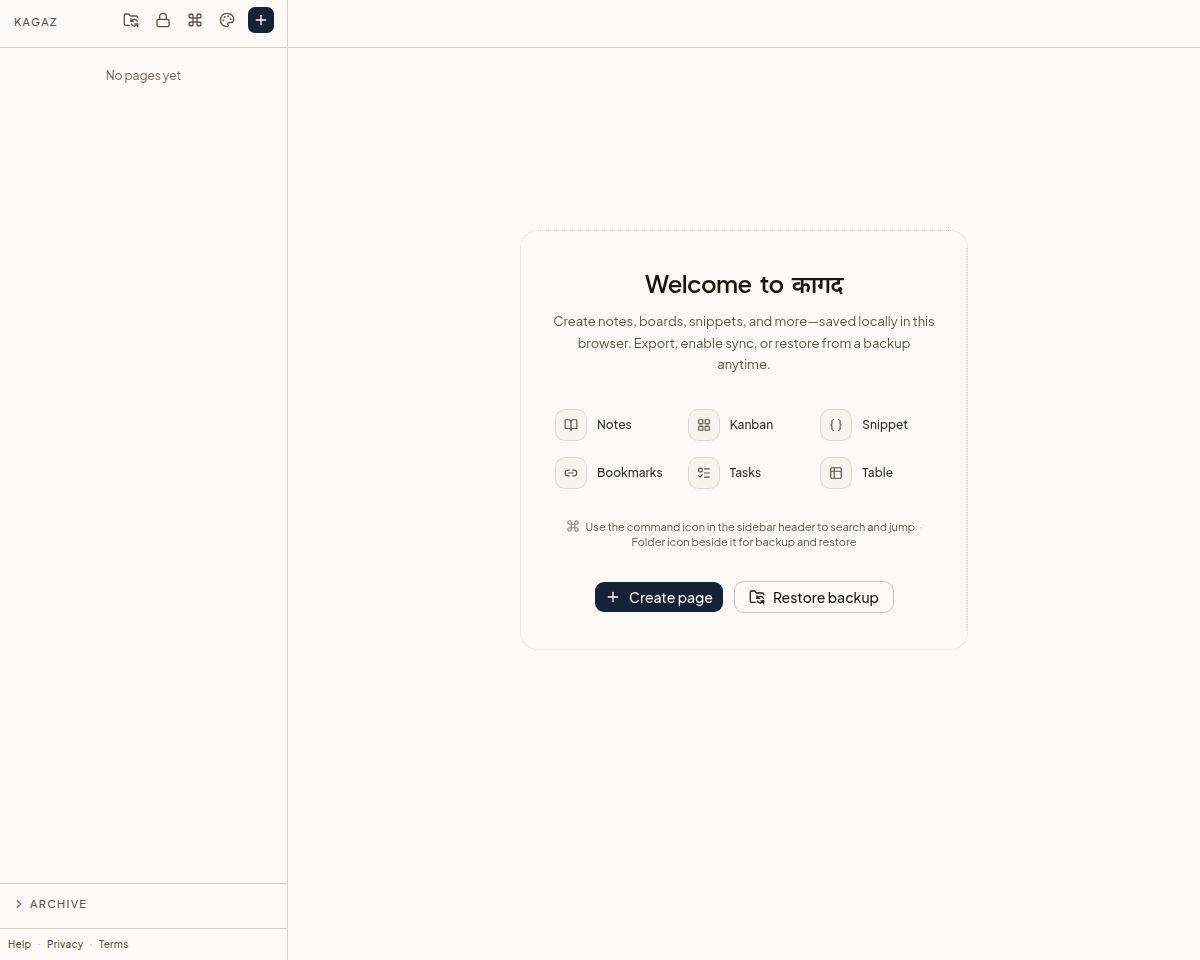Viewport: 1200px width, 960px height.
Task: Click the Create page button
Action: (659, 597)
